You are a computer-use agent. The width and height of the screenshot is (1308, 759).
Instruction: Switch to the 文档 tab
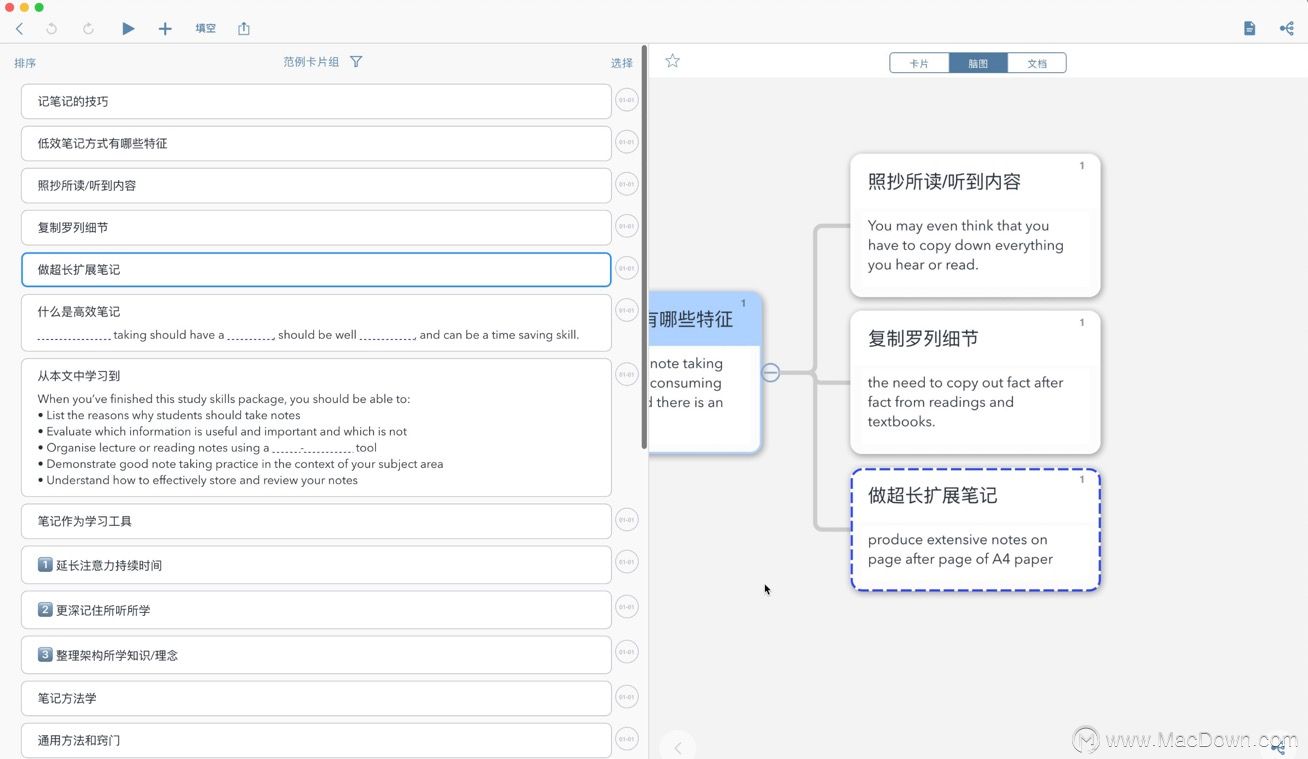pyautogui.click(x=1037, y=63)
